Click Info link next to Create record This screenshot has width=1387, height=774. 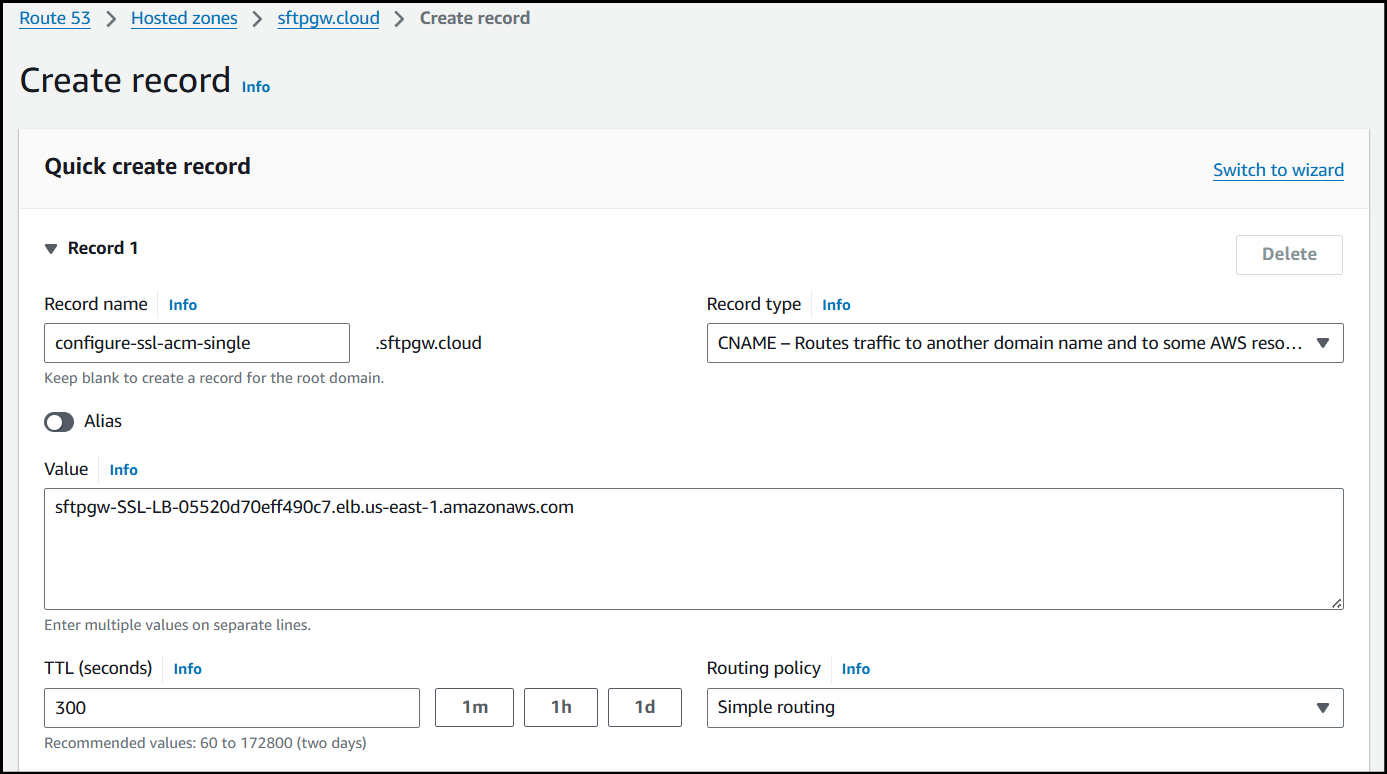click(256, 87)
